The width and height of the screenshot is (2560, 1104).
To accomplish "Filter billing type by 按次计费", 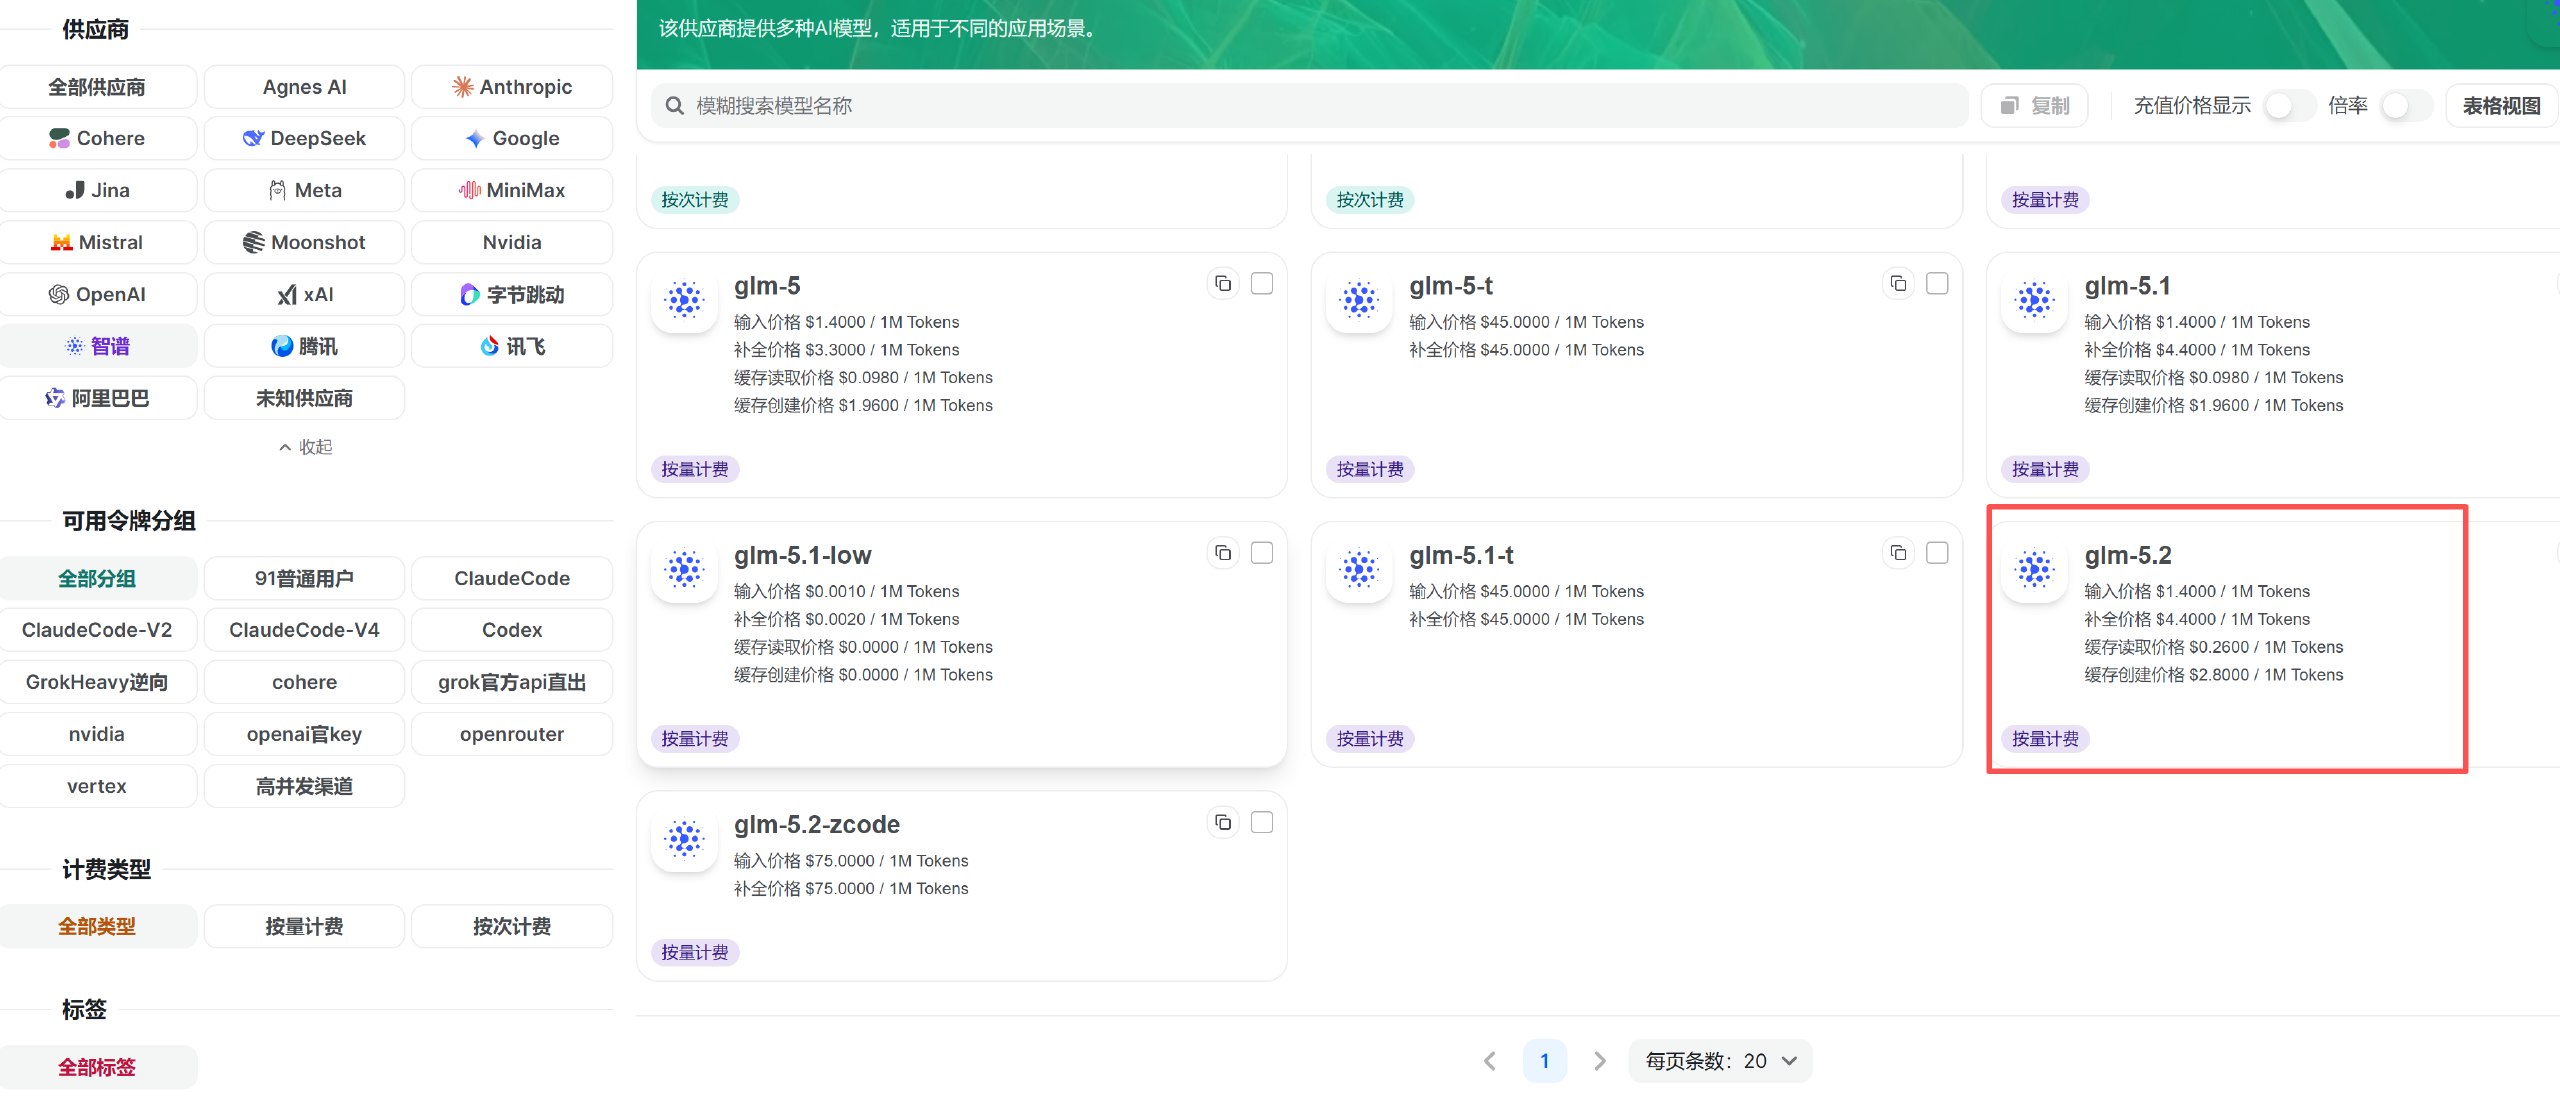I will [512, 926].
